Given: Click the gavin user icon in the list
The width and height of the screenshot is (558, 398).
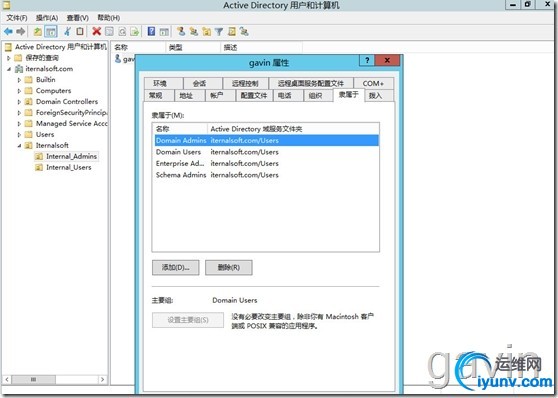Looking at the screenshot, I should pyautogui.click(x=118, y=59).
